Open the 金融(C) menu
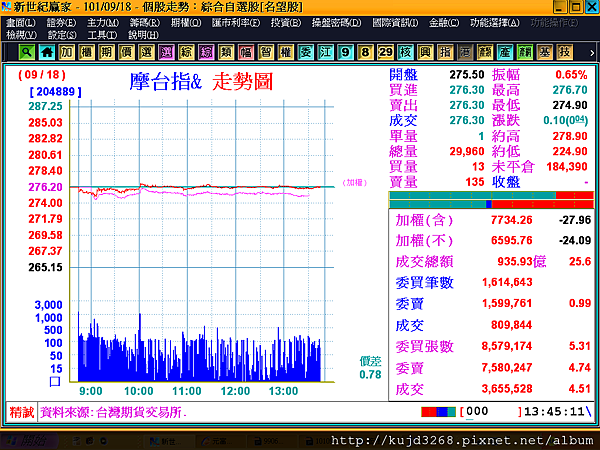This screenshot has height=450, width=600. 444,23
